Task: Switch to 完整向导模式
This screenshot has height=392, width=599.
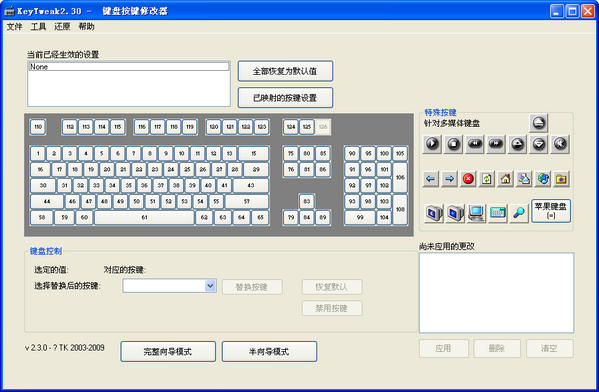Action: pos(168,352)
